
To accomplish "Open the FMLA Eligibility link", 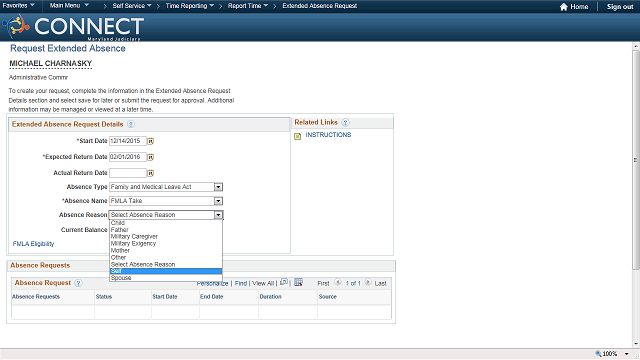I will 33,244.
